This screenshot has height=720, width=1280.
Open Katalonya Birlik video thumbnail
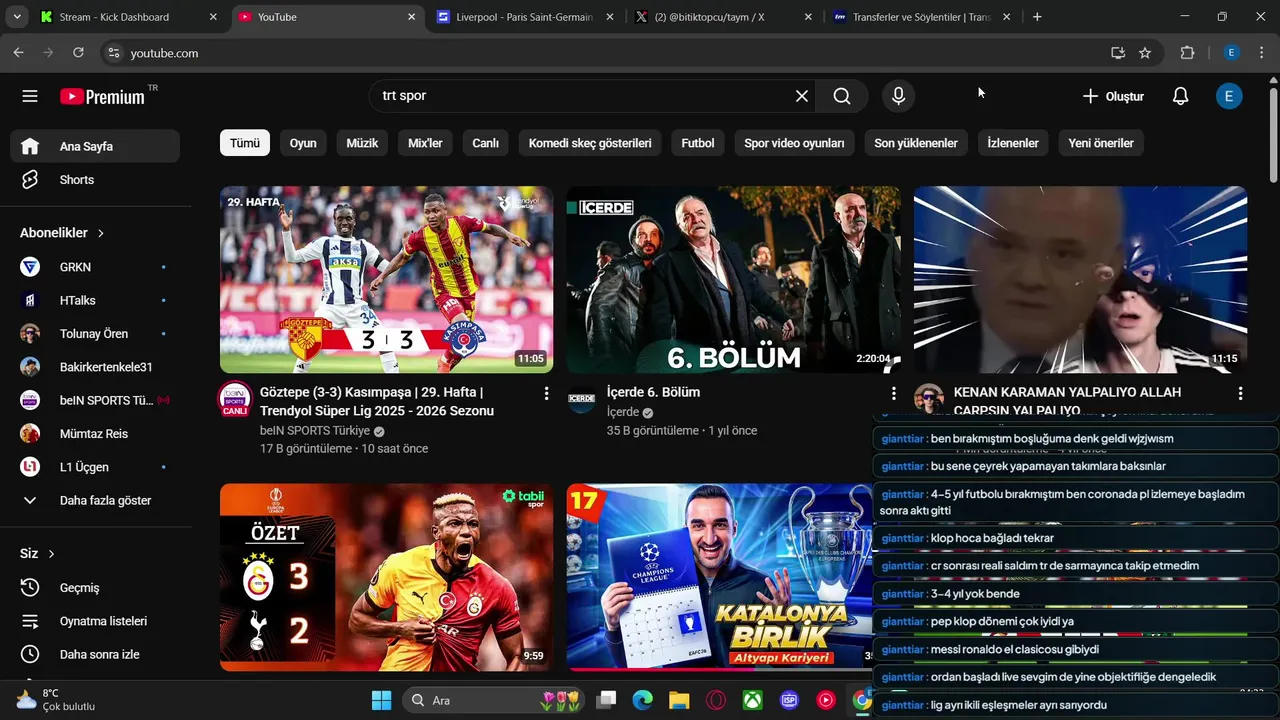coord(720,577)
